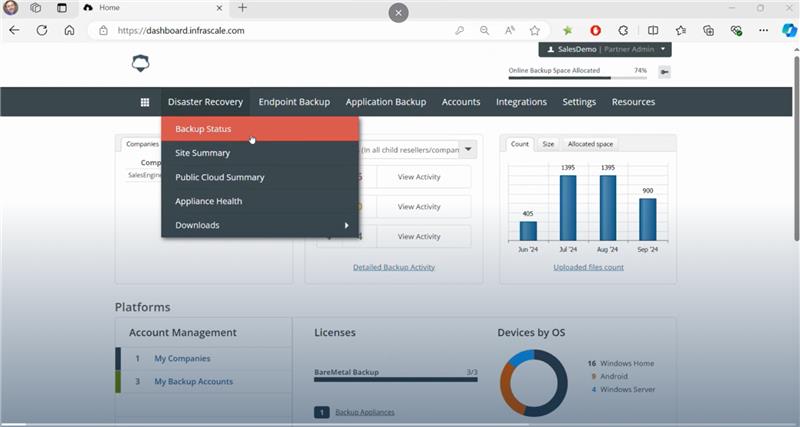Add this page to favorites star
This screenshot has height=427, width=800.
coord(535,31)
